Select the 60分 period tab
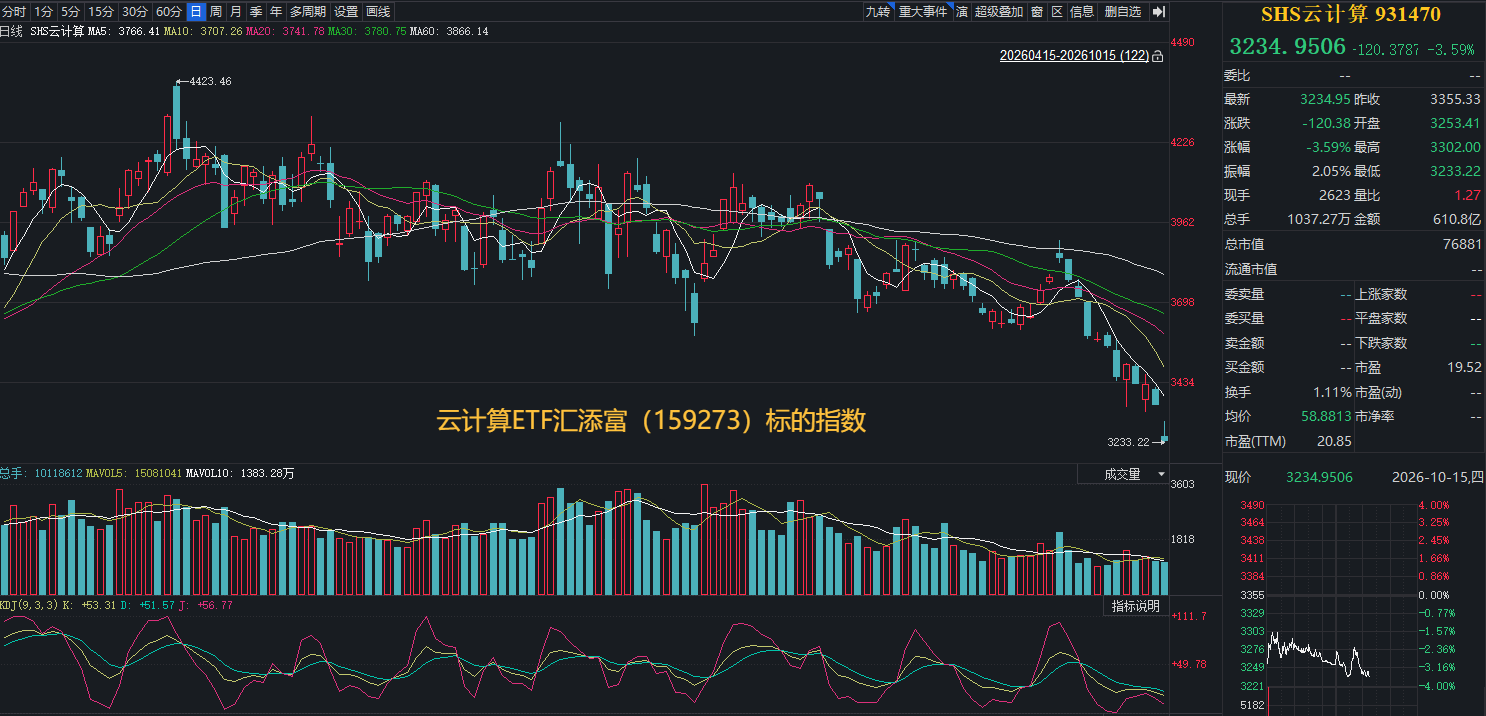 pos(169,12)
